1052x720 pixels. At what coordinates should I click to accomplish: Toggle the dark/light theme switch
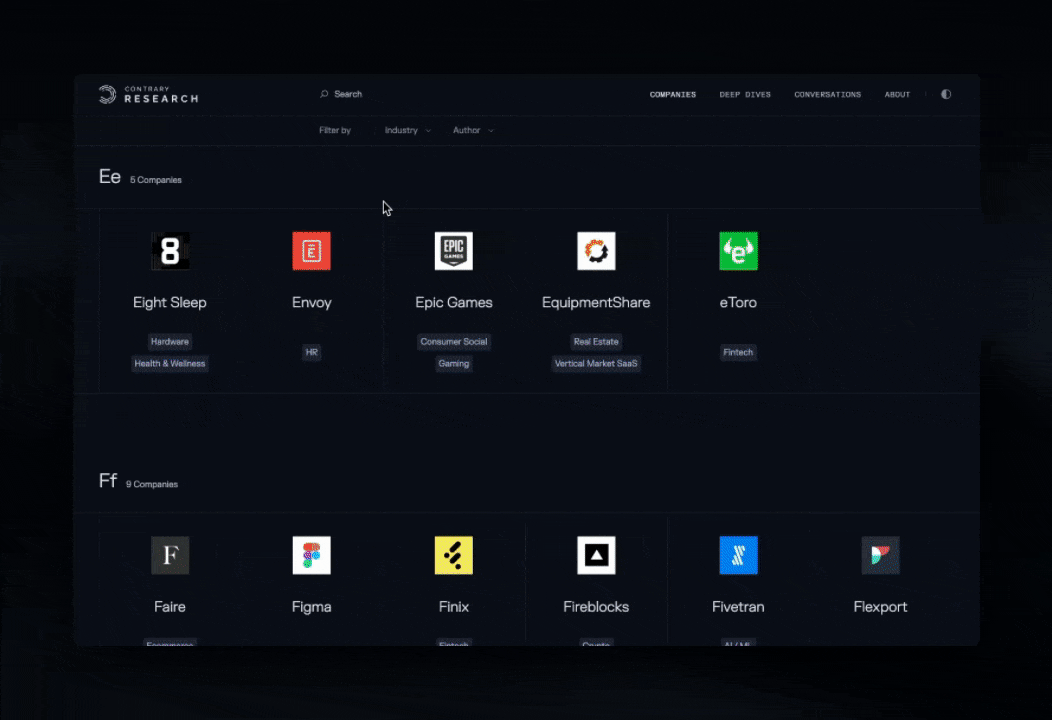click(x=946, y=95)
